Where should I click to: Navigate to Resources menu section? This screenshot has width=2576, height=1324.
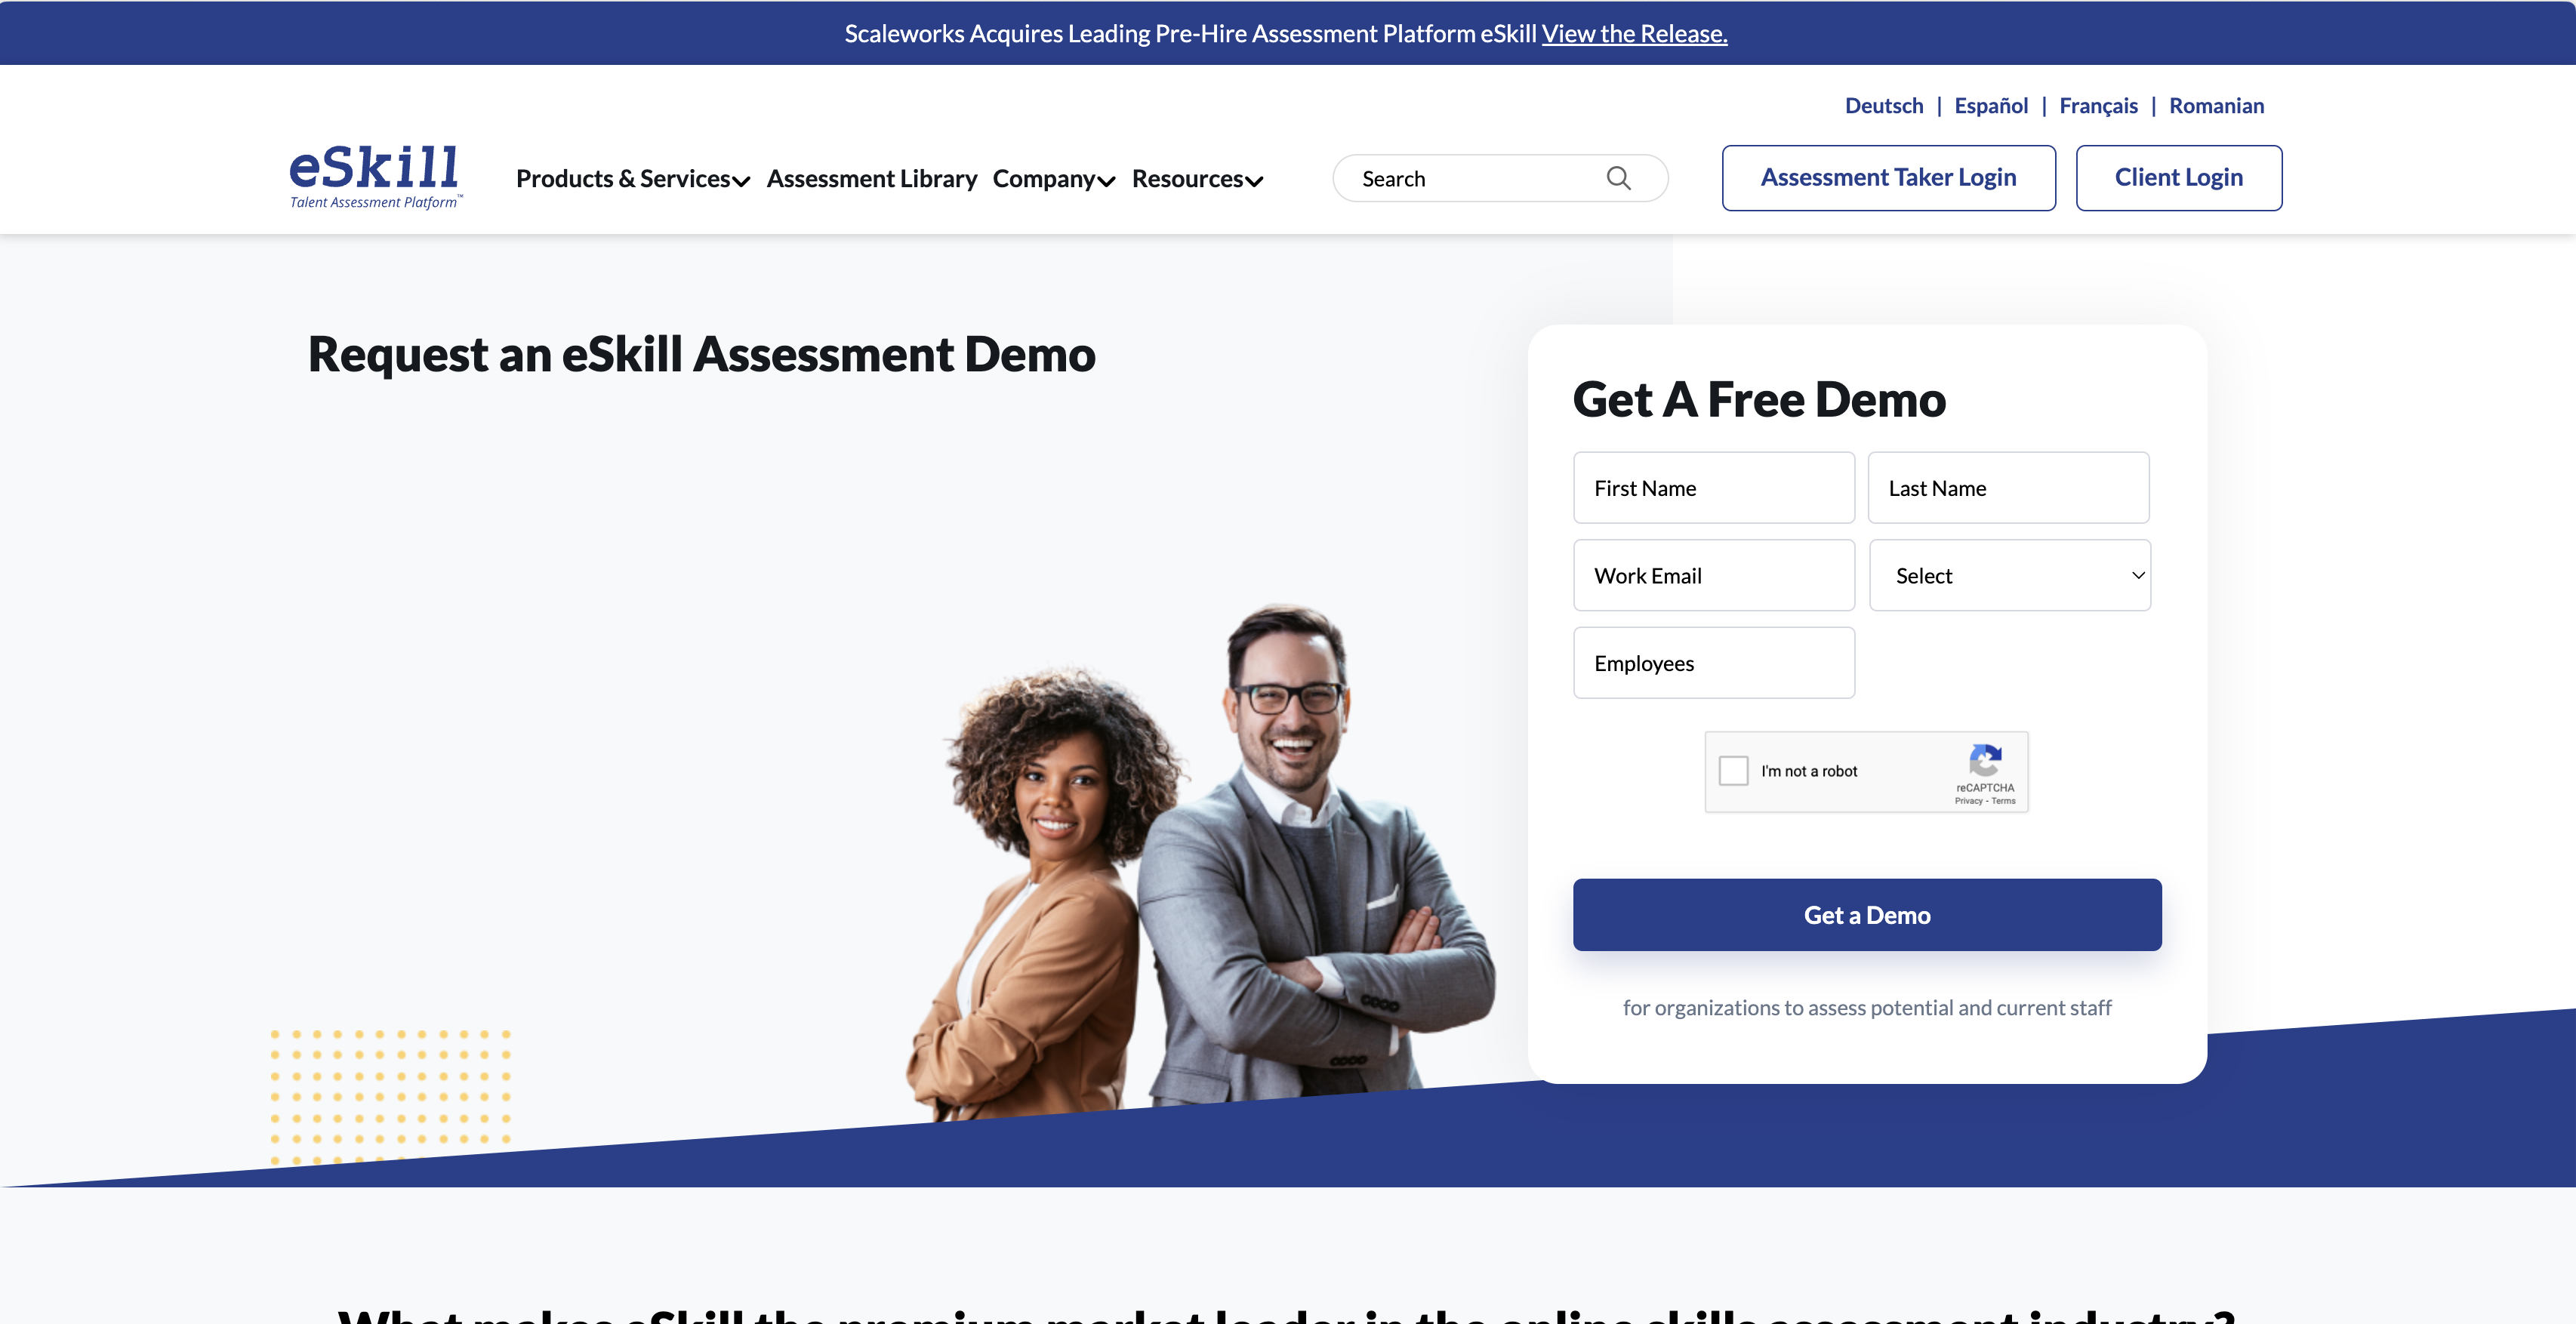point(1197,177)
